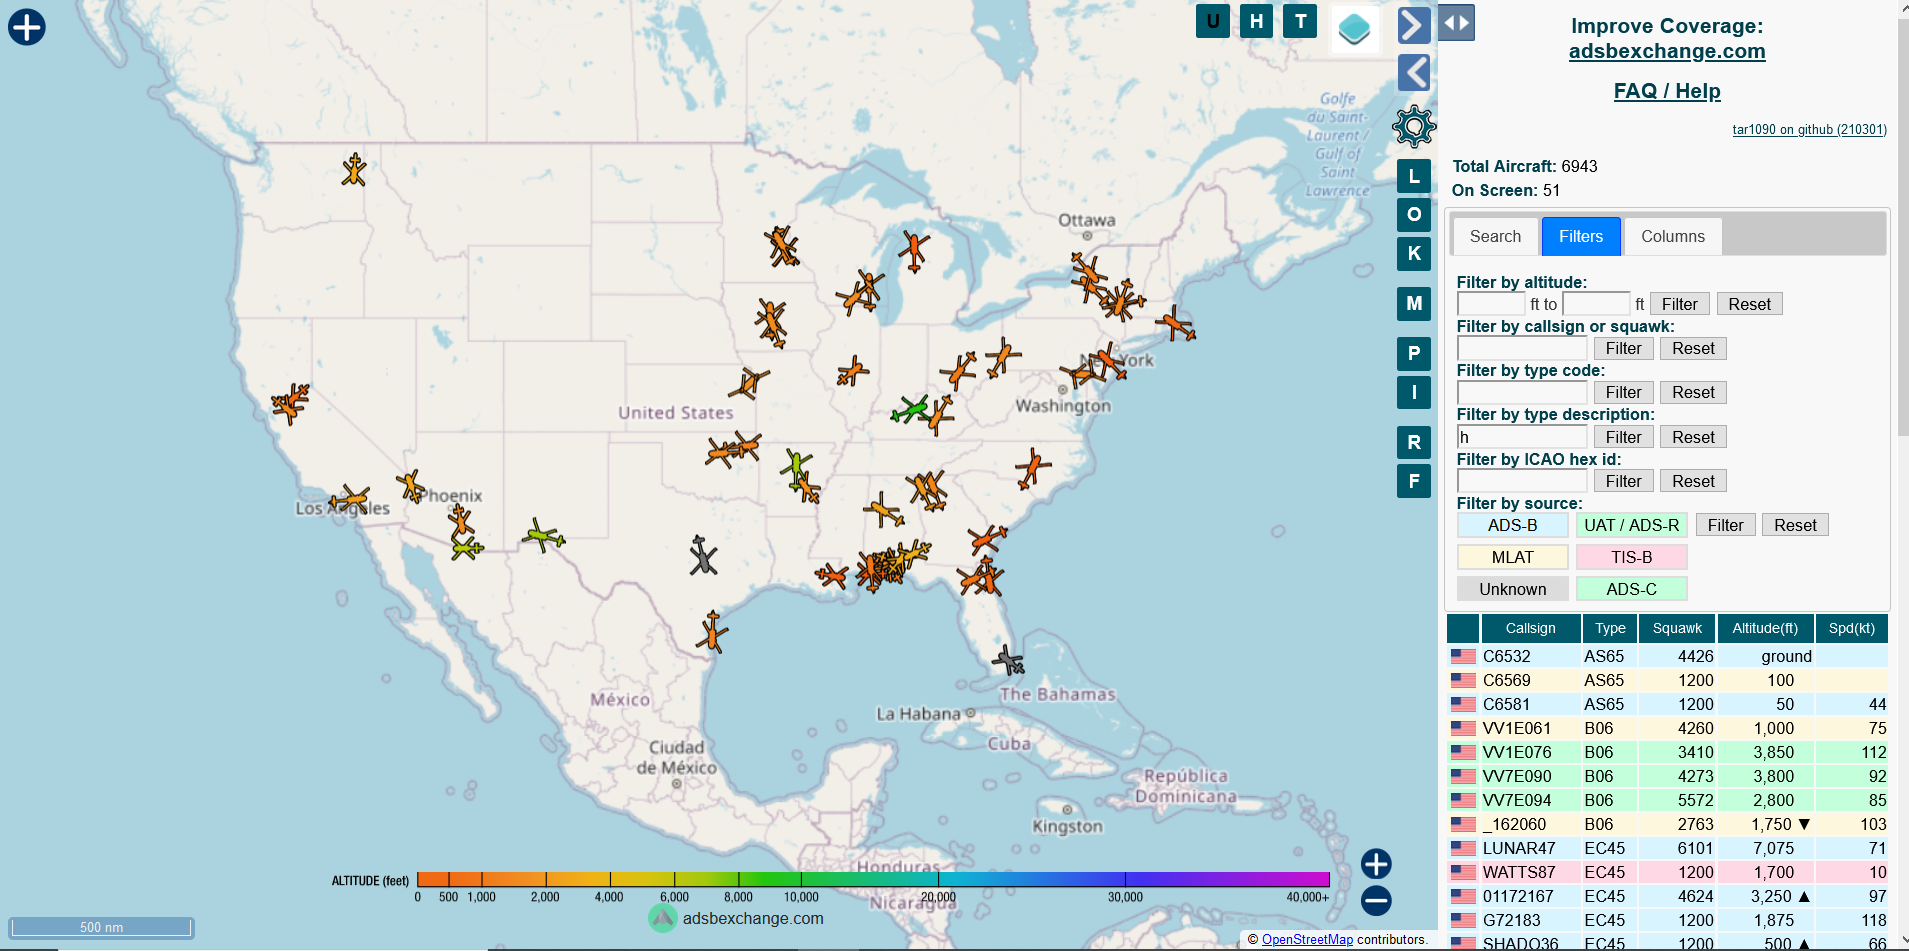Sort table by Type column header
Screen dimensions: 1909x951
(1609, 628)
